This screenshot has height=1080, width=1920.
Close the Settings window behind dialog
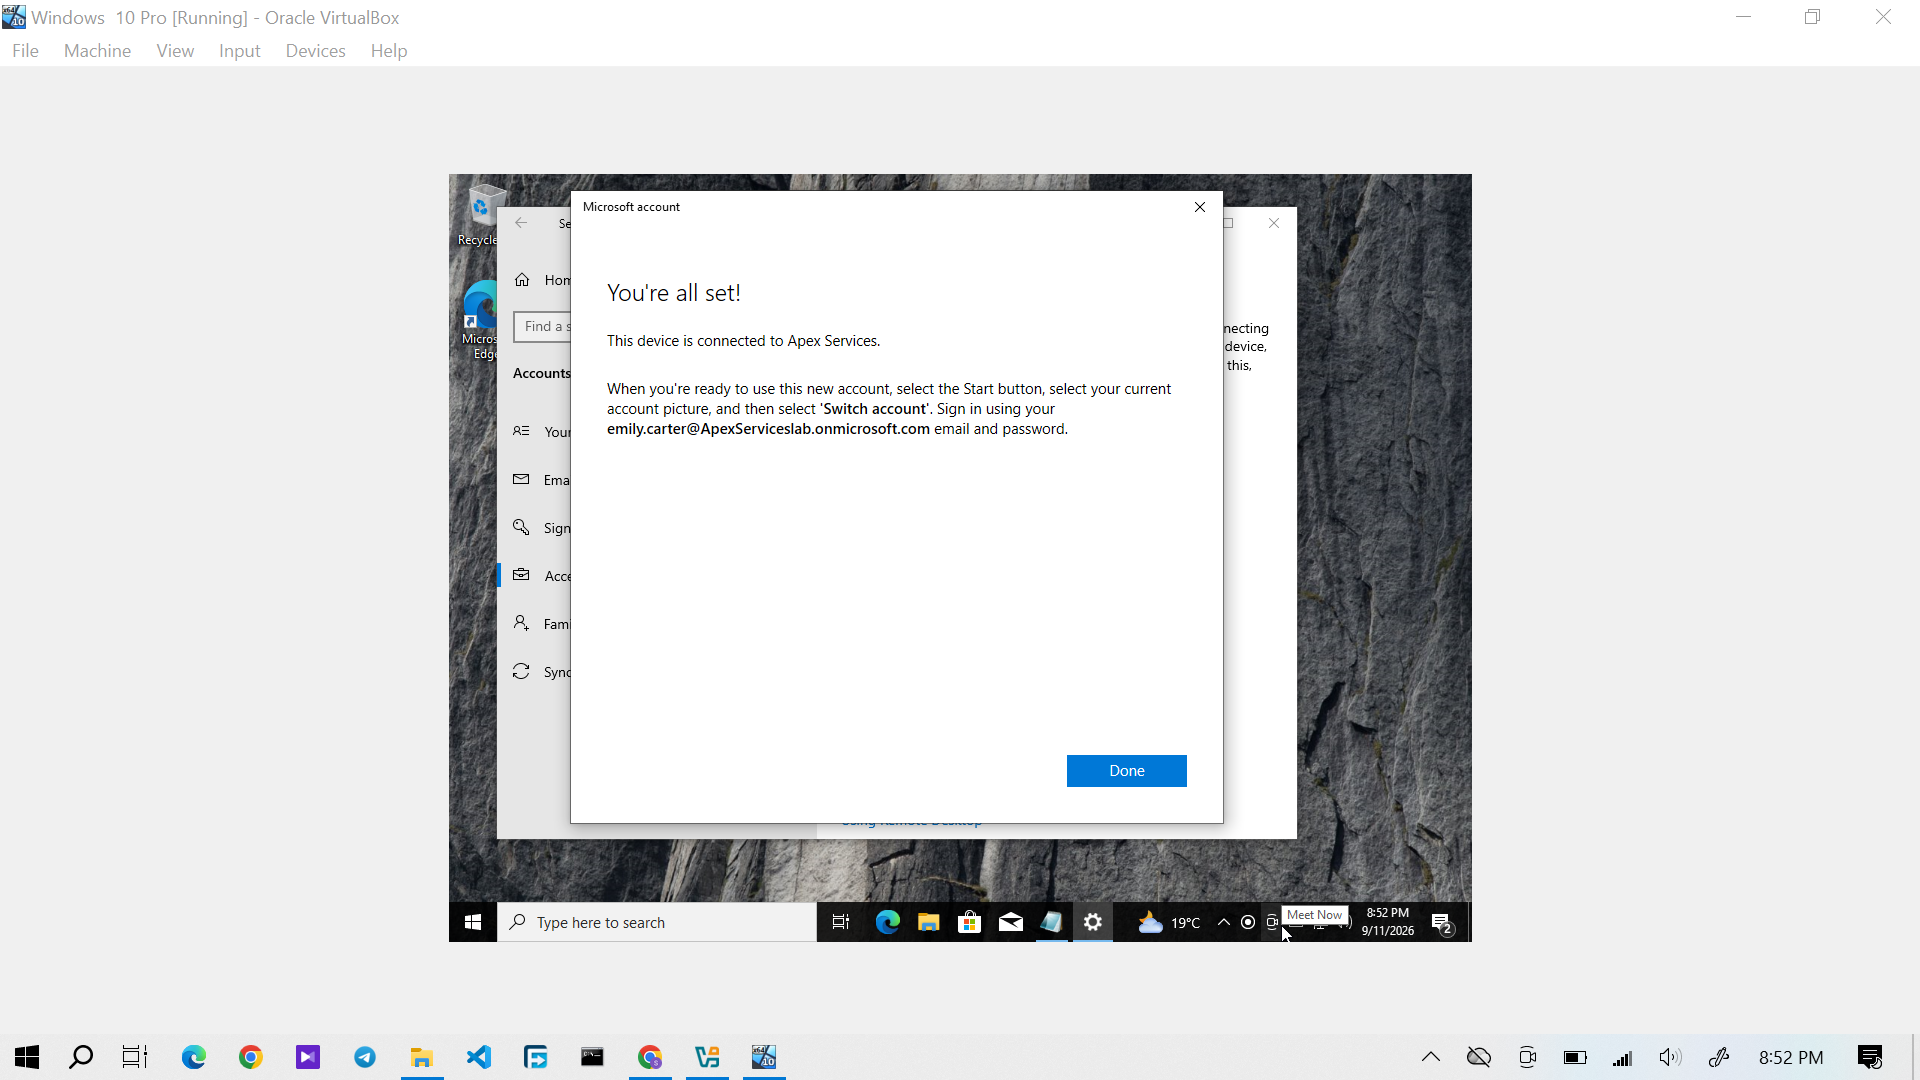1274,223
